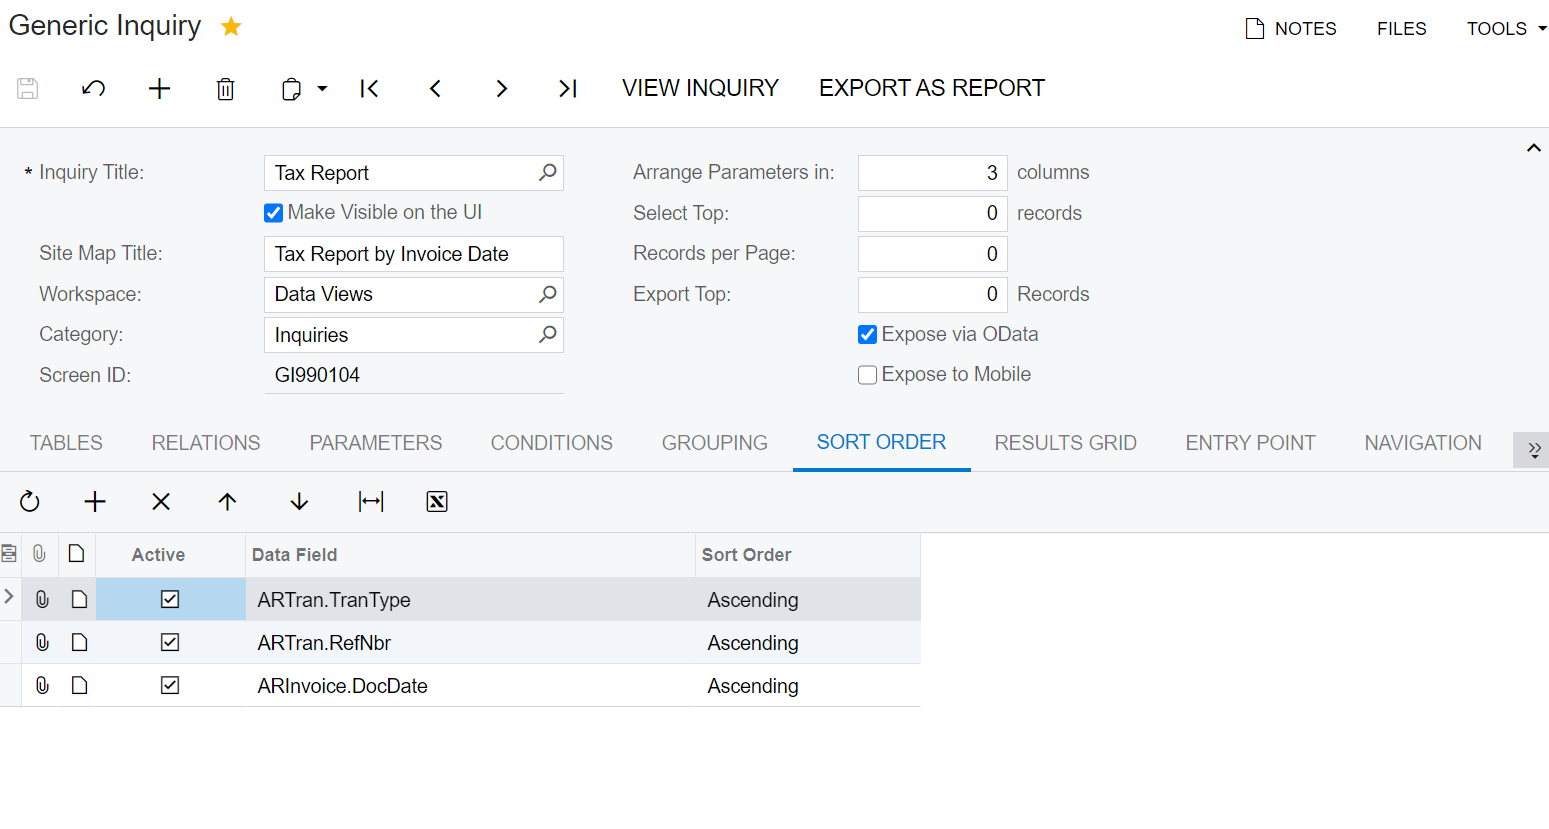Viewport: 1549px width, 829px height.
Task: Disable Expose via OData checkbox
Action: pos(868,335)
